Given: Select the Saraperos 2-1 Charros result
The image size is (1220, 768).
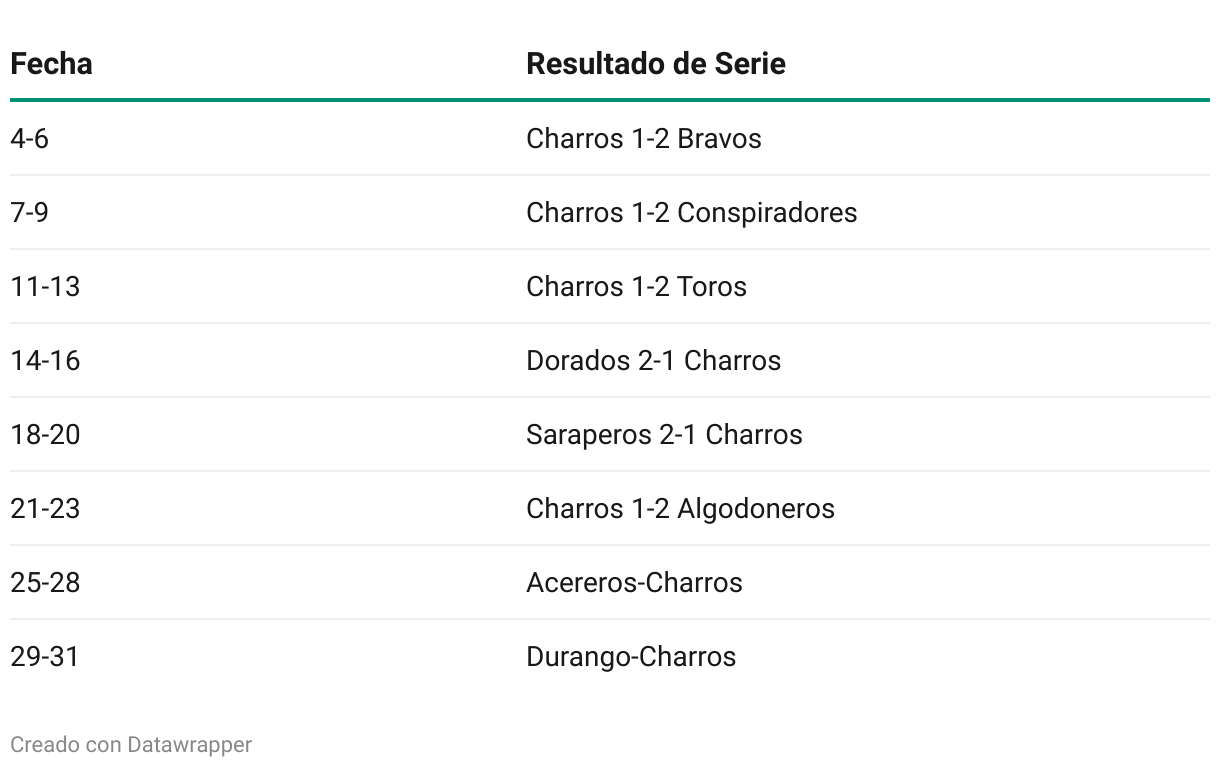Looking at the screenshot, I should (x=665, y=434).
